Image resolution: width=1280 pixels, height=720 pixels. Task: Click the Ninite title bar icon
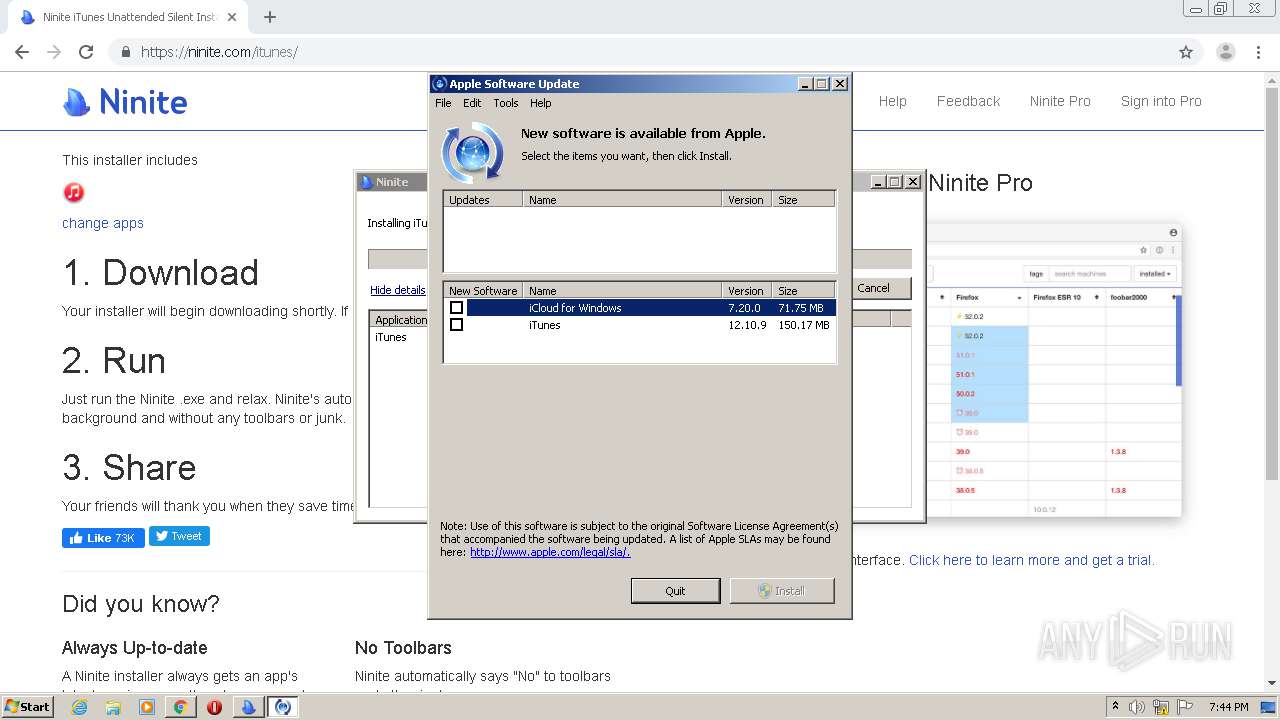point(366,182)
